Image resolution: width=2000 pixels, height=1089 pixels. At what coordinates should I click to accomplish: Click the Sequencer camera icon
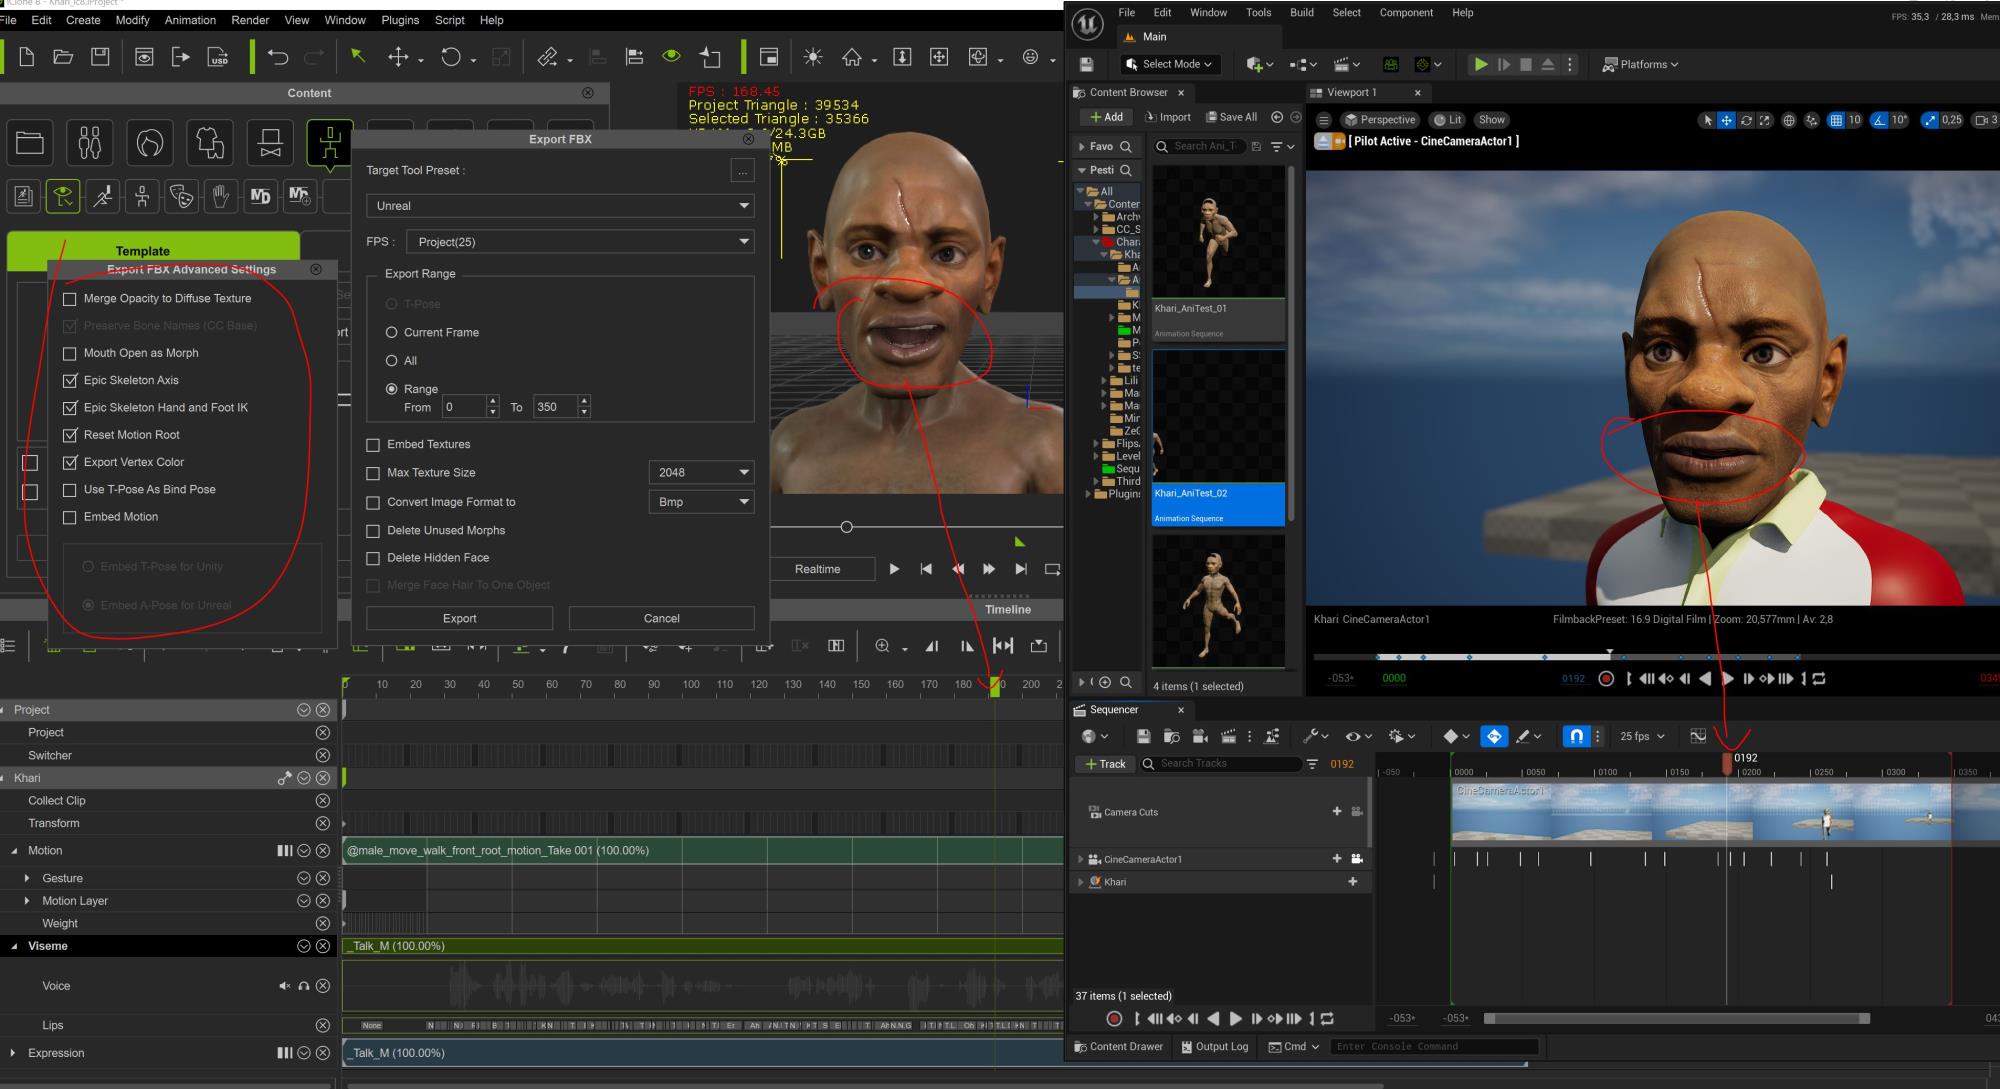[1200, 736]
